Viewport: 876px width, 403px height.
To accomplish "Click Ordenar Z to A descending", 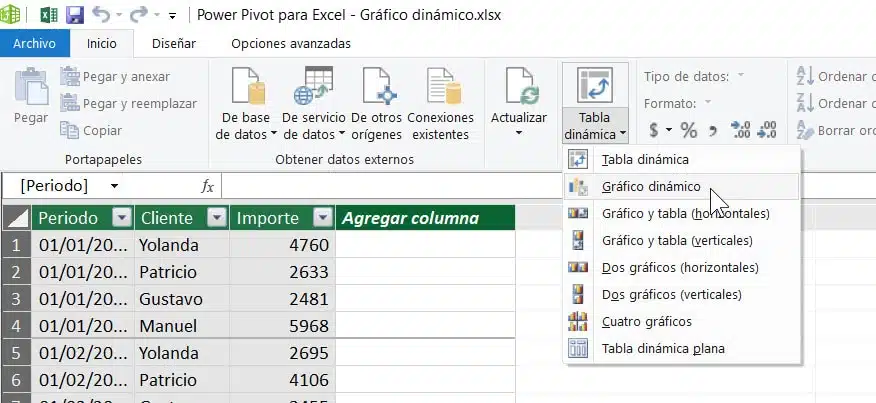I will (x=835, y=103).
